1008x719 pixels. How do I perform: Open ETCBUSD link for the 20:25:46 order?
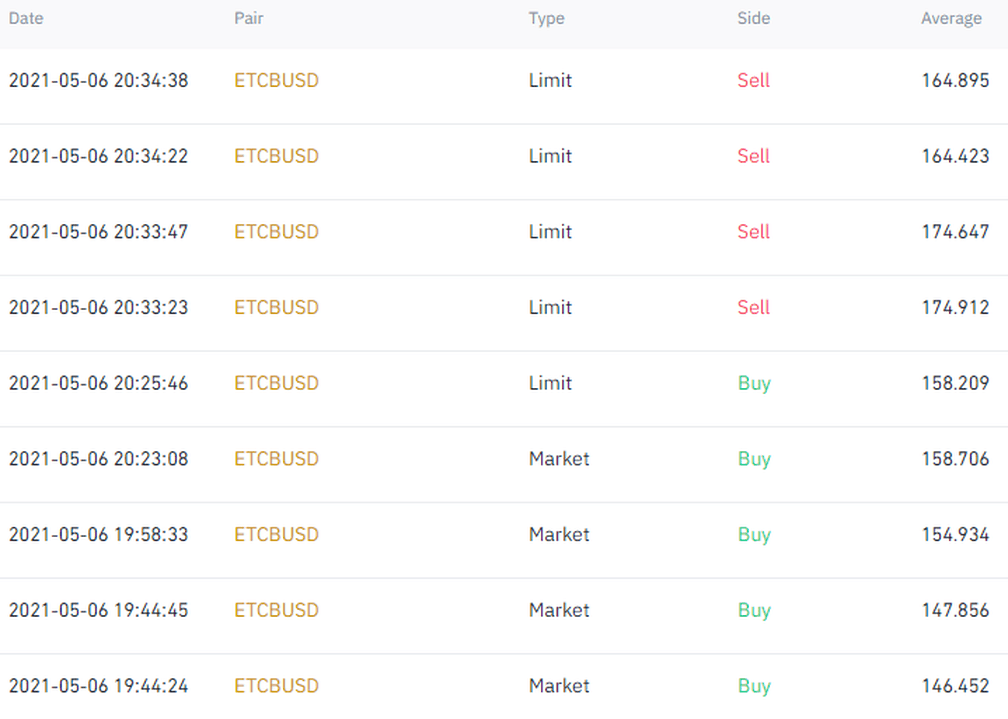[x=276, y=383]
